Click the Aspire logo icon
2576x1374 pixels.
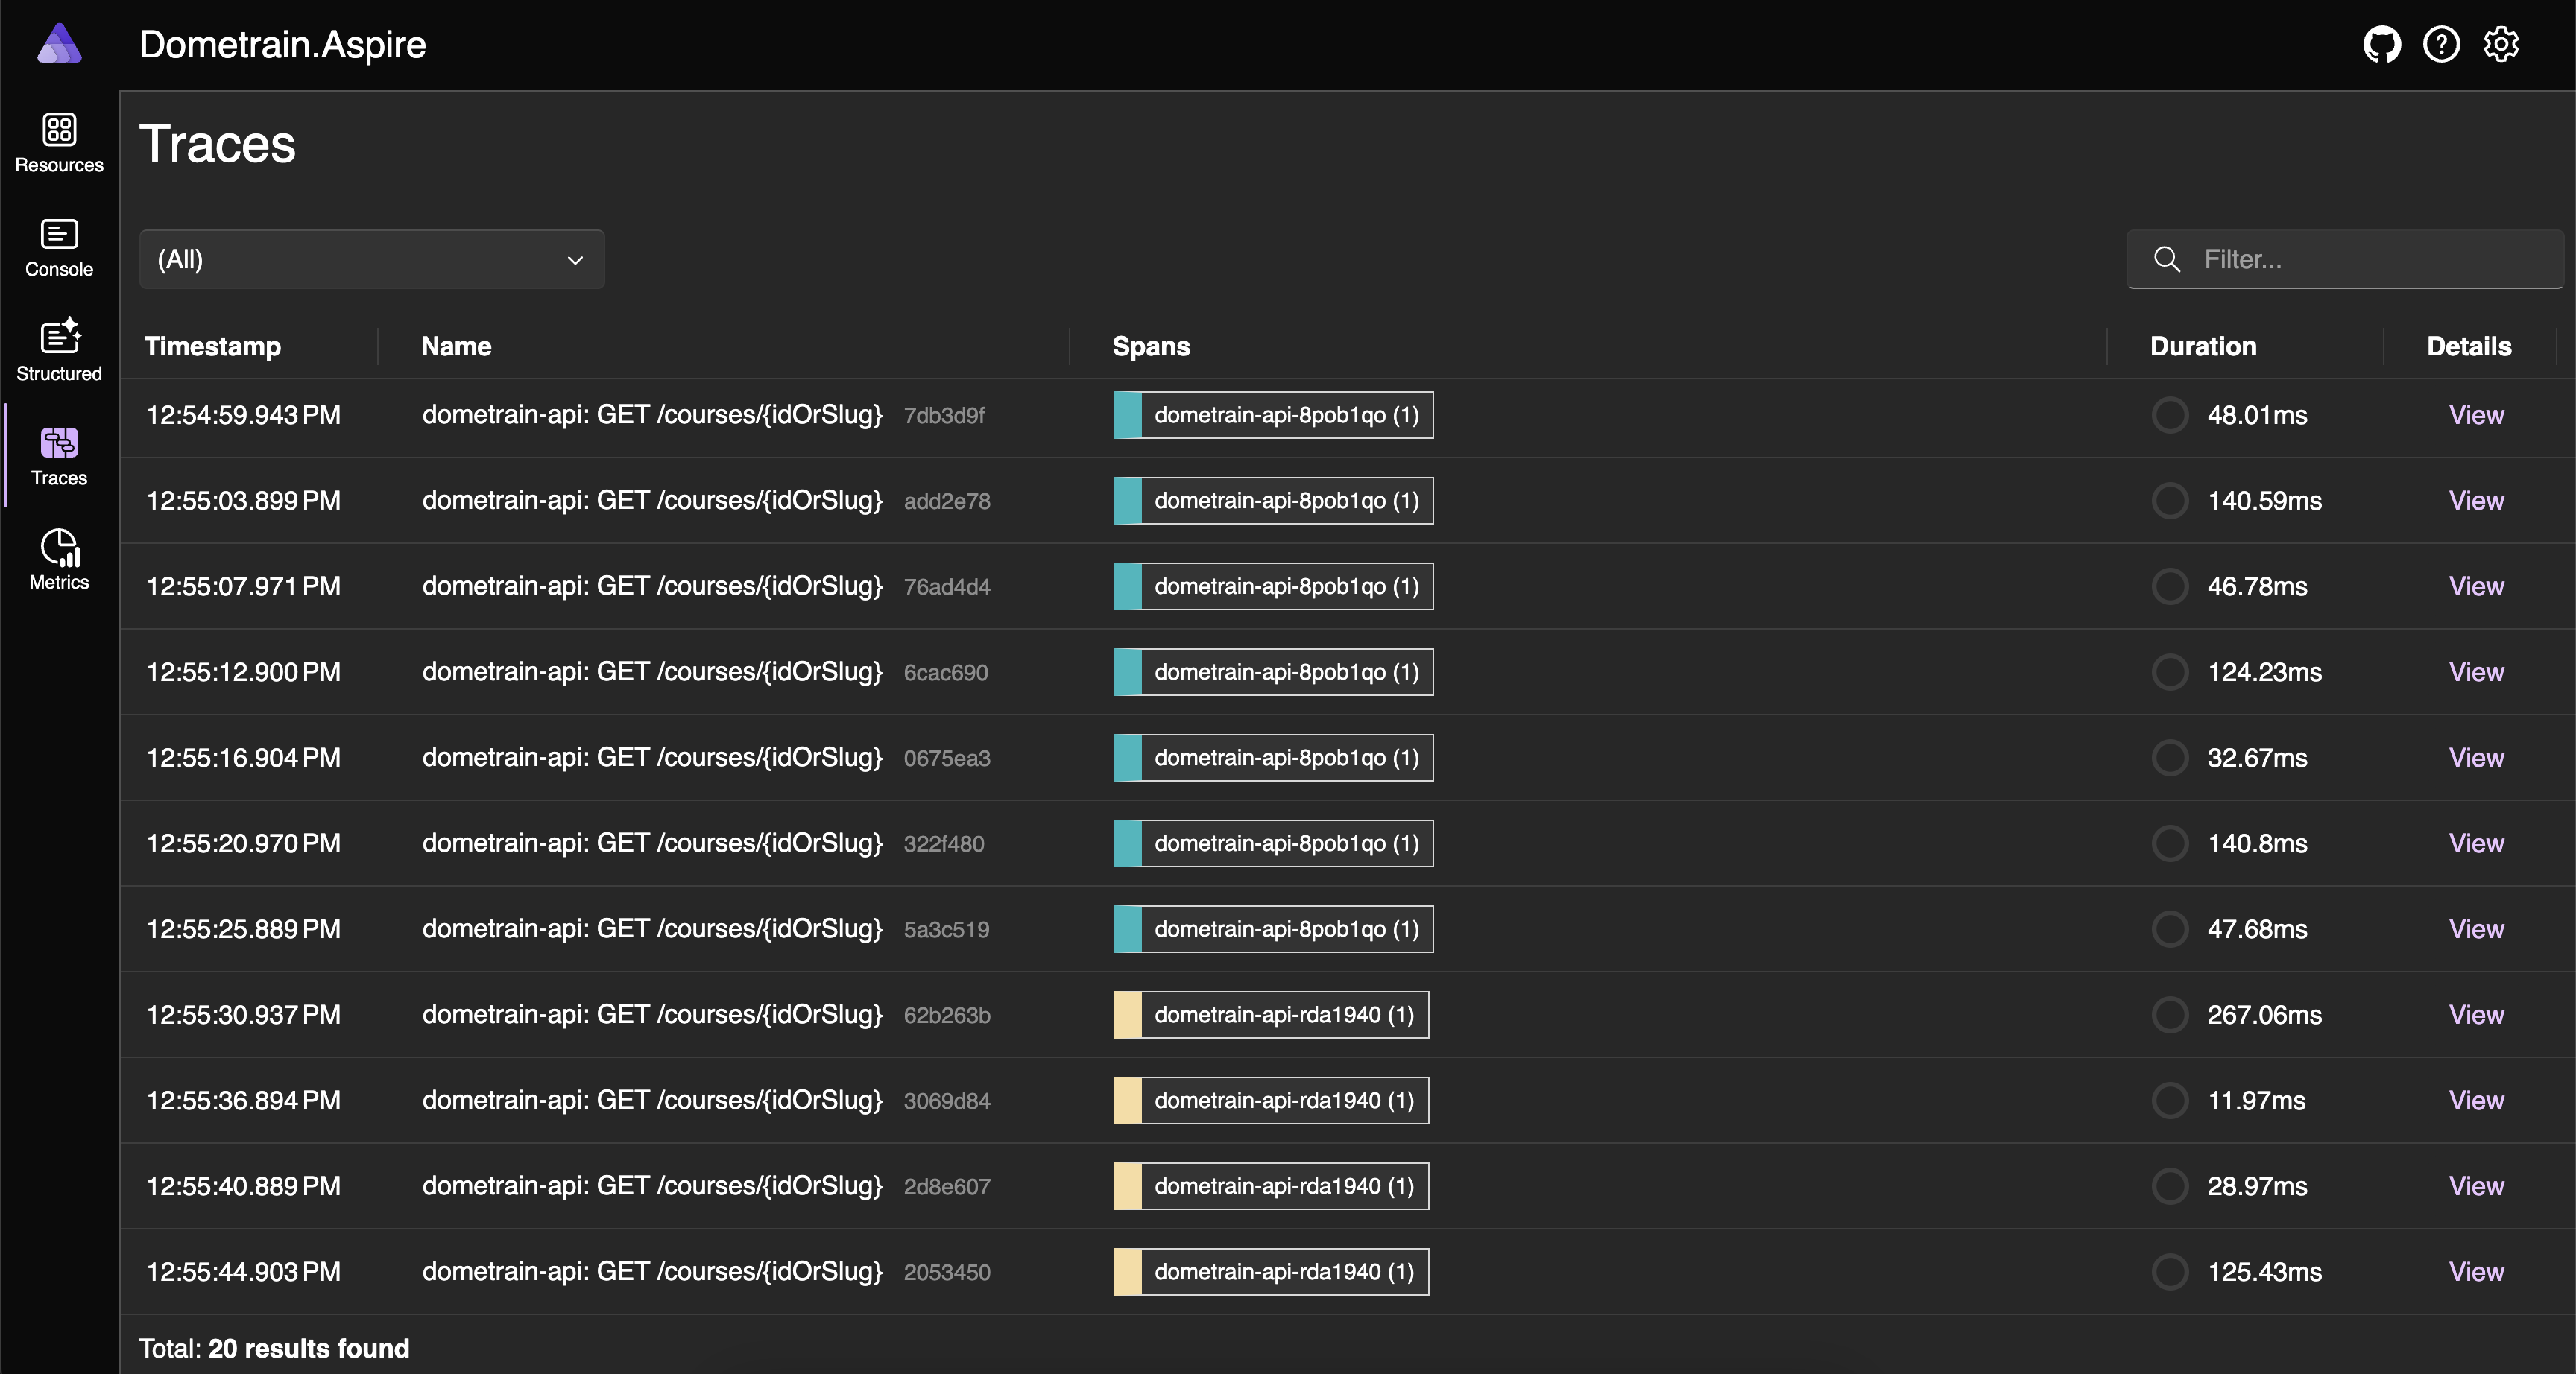coord(59,44)
